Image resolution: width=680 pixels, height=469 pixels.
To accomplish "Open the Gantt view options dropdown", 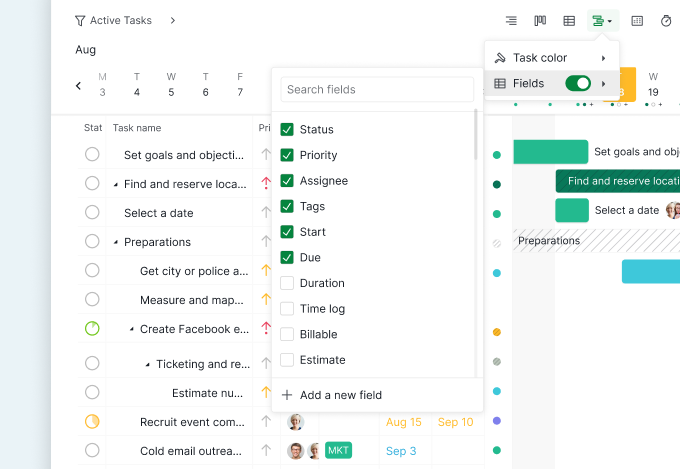I will point(602,21).
